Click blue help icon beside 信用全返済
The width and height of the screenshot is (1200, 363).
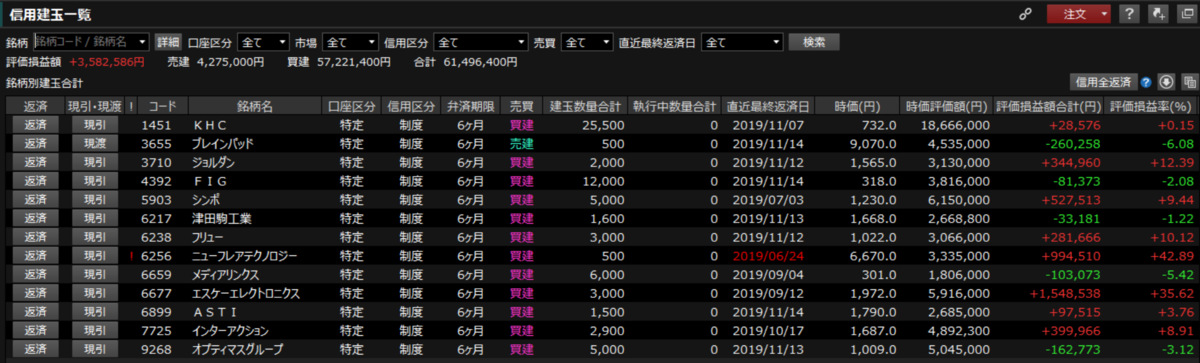(x=1145, y=82)
